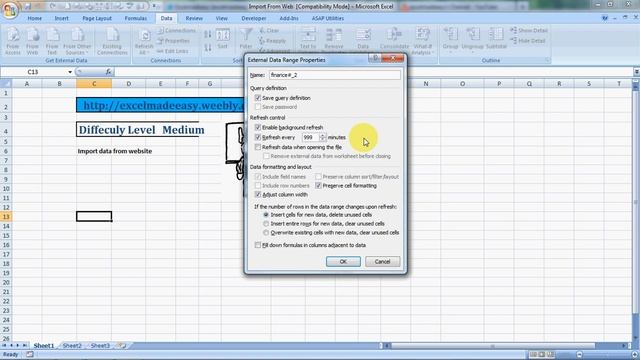Click the dialog Help question button
Screen dimensions: 640x360
pyautogui.click(x=375, y=59)
